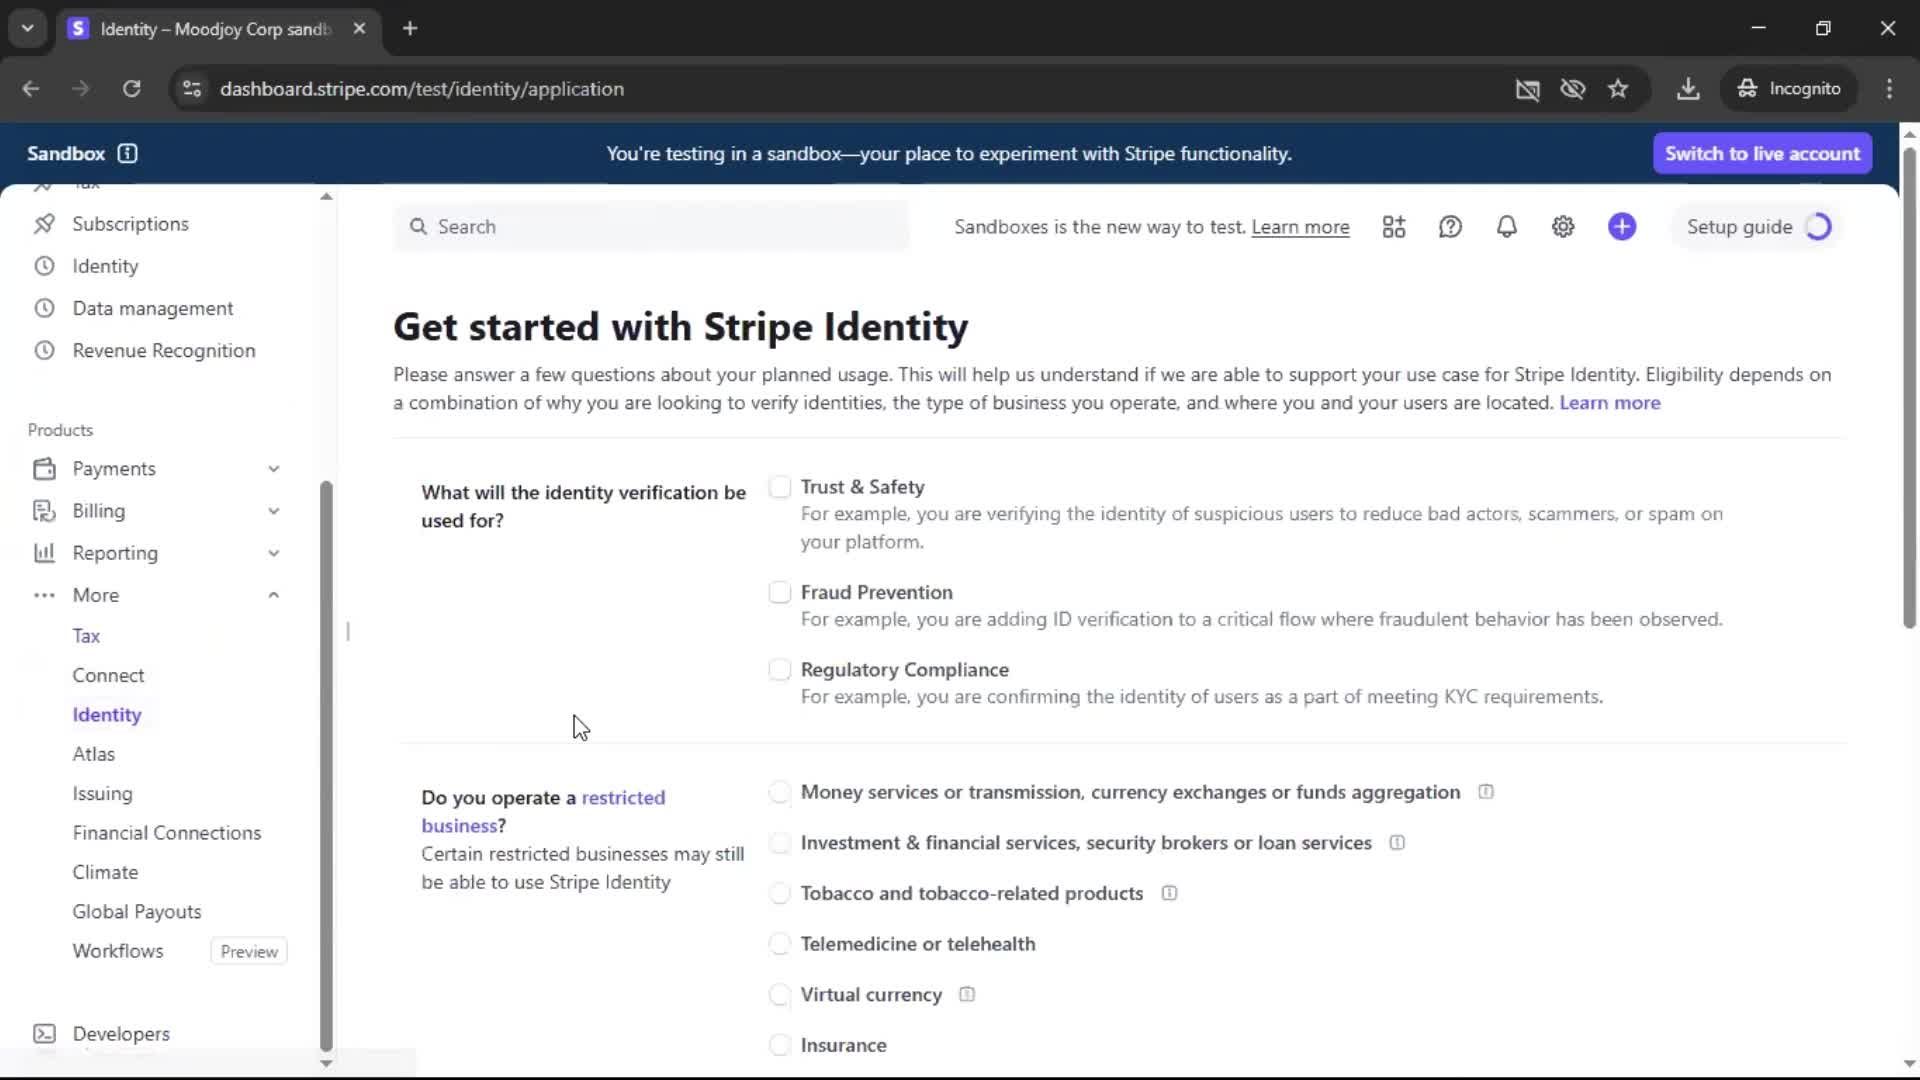Open the apps grid icon in header

(x=1394, y=227)
